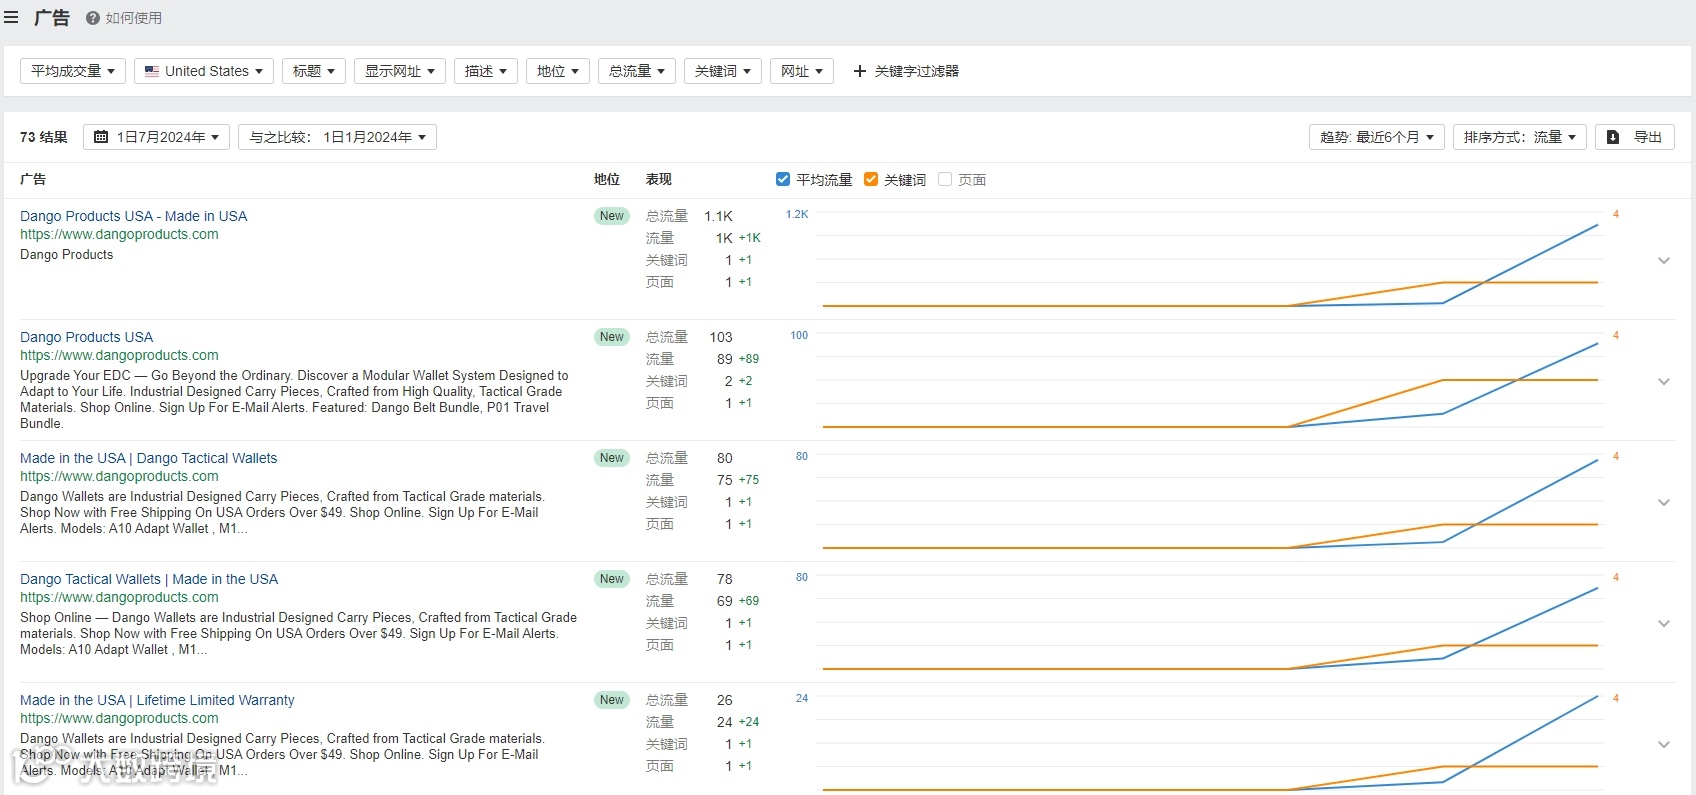Open the Dango Products USA - Made in USA ad link

click(x=133, y=216)
